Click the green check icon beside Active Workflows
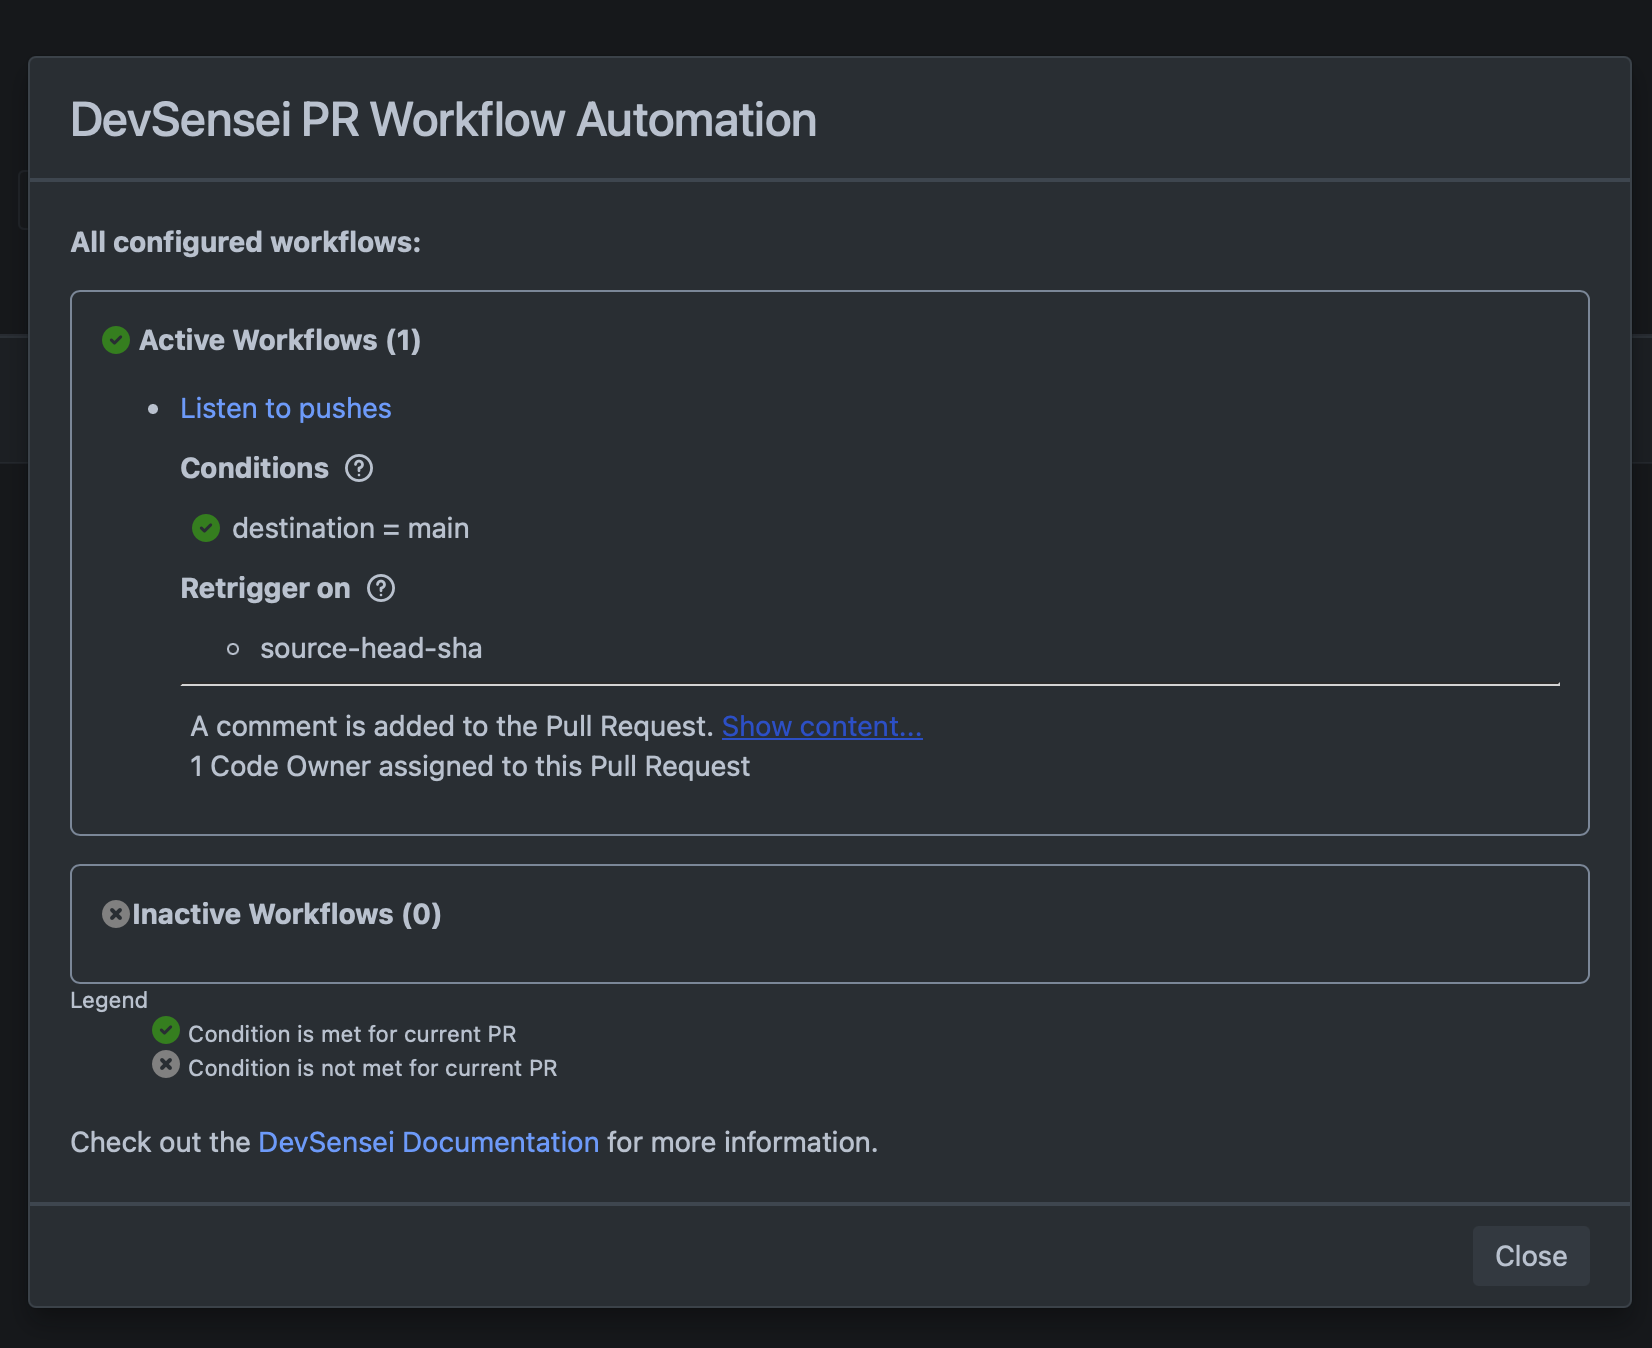This screenshot has height=1348, width=1652. coord(115,340)
